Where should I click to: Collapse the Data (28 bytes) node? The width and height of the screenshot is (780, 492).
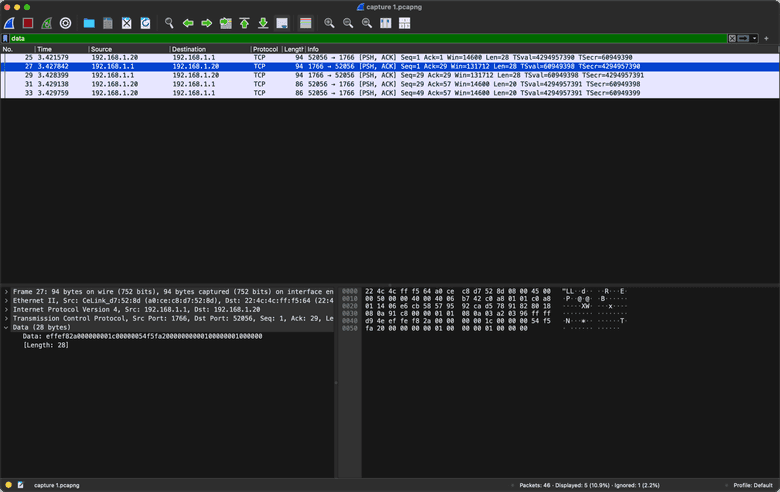[6, 327]
